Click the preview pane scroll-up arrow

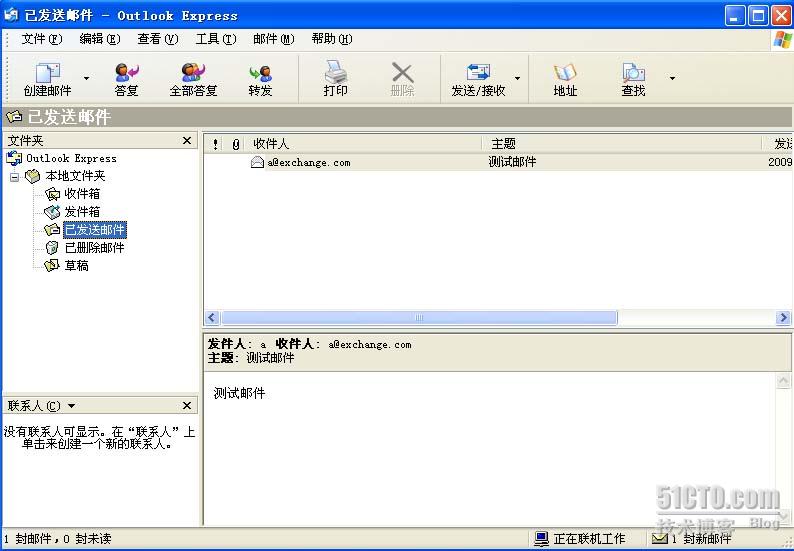(783, 381)
